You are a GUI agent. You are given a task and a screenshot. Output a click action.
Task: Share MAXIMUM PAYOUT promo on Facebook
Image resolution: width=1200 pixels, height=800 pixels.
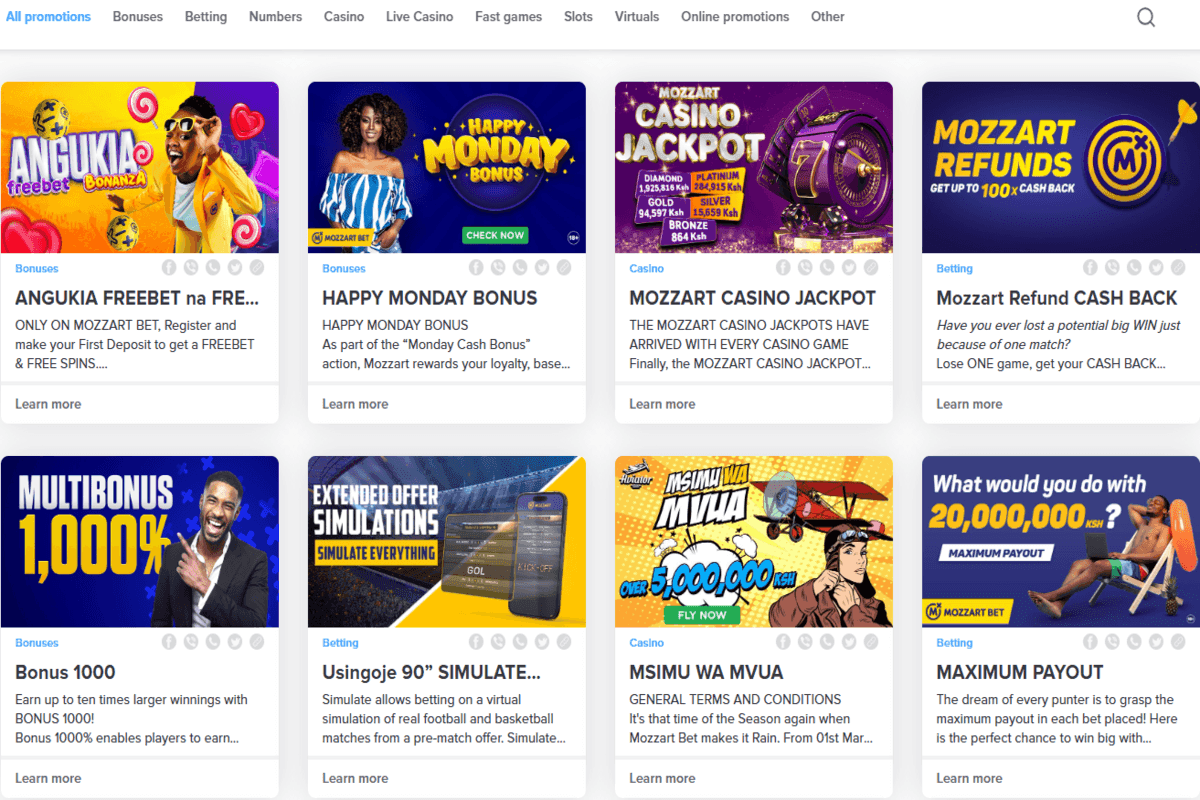(x=1089, y=642)
